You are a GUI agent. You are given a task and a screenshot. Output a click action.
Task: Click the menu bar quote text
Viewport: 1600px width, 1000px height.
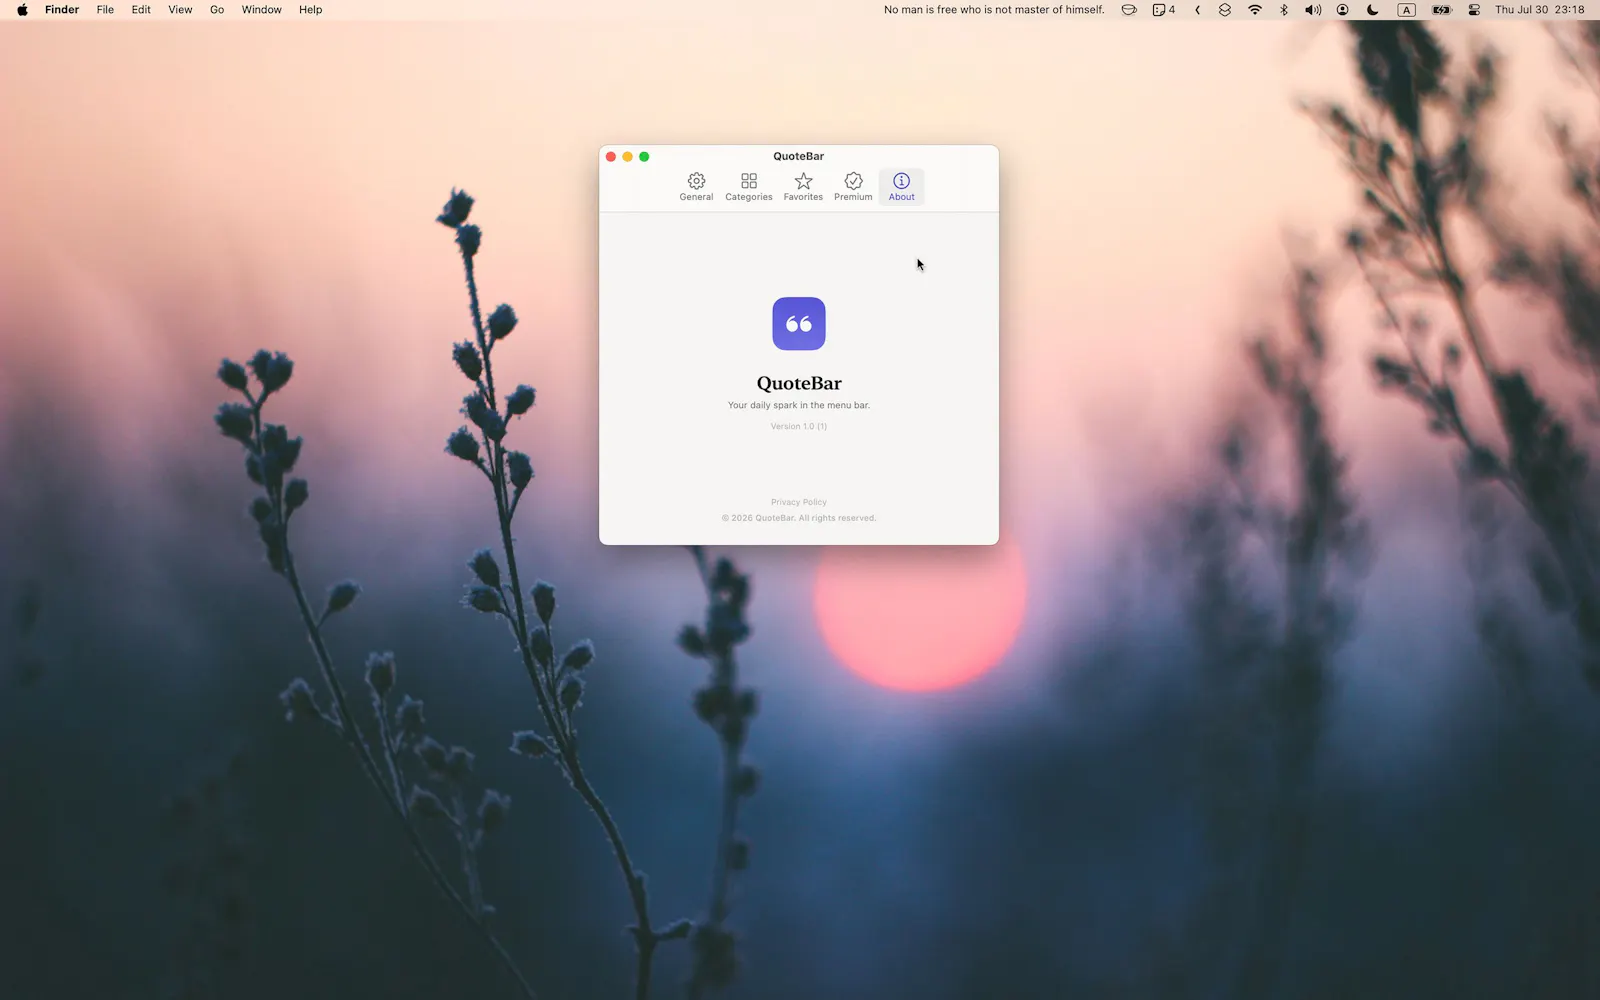click(x=994, y=10)
